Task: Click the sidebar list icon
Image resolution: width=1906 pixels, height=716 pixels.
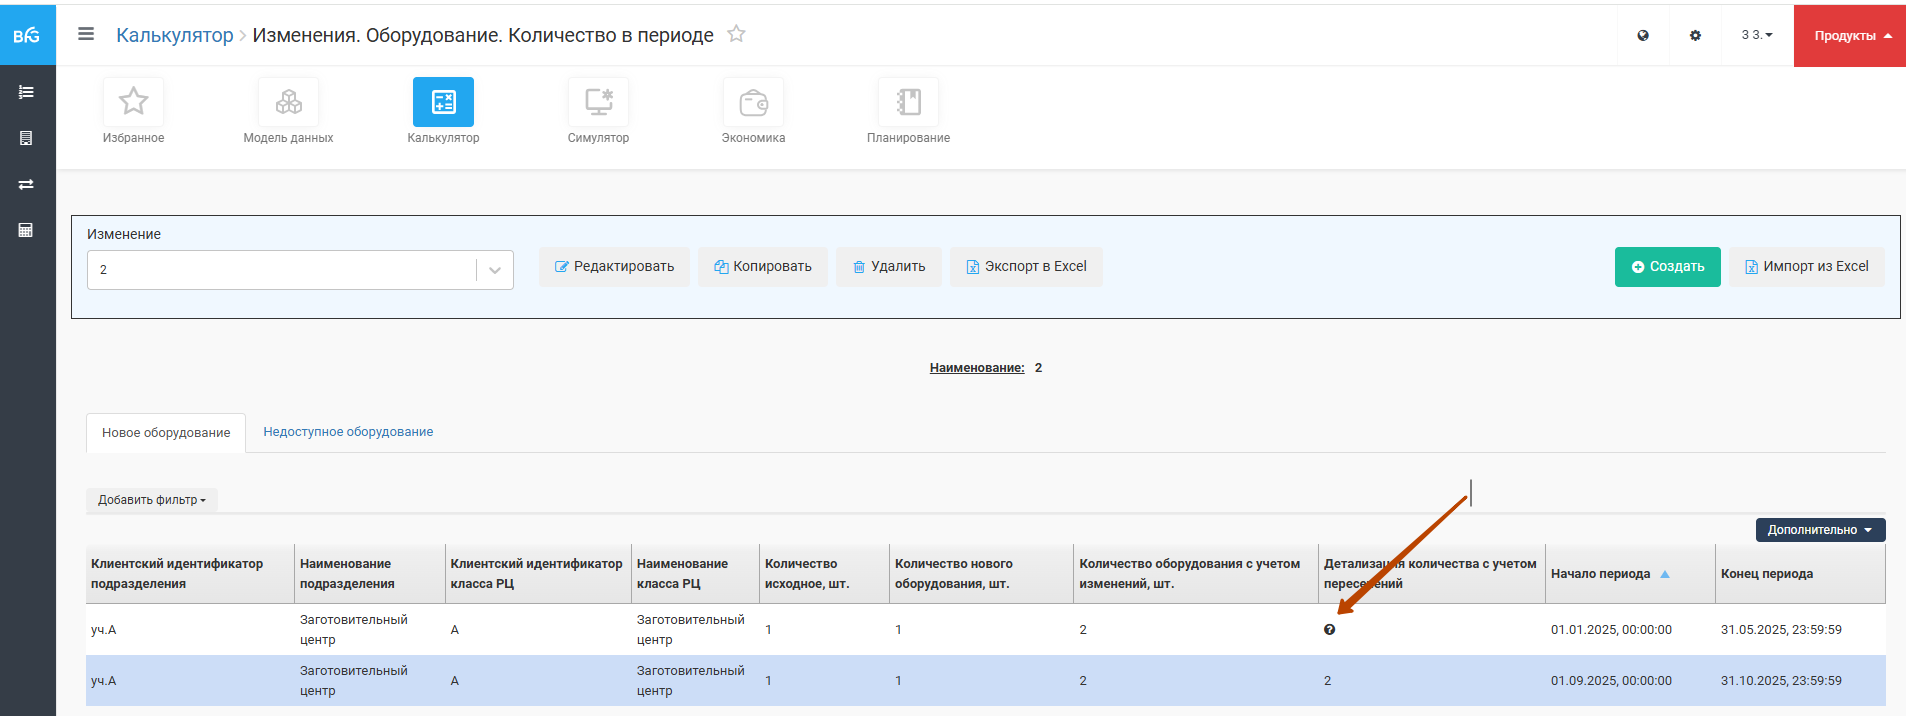Action: 26,92
